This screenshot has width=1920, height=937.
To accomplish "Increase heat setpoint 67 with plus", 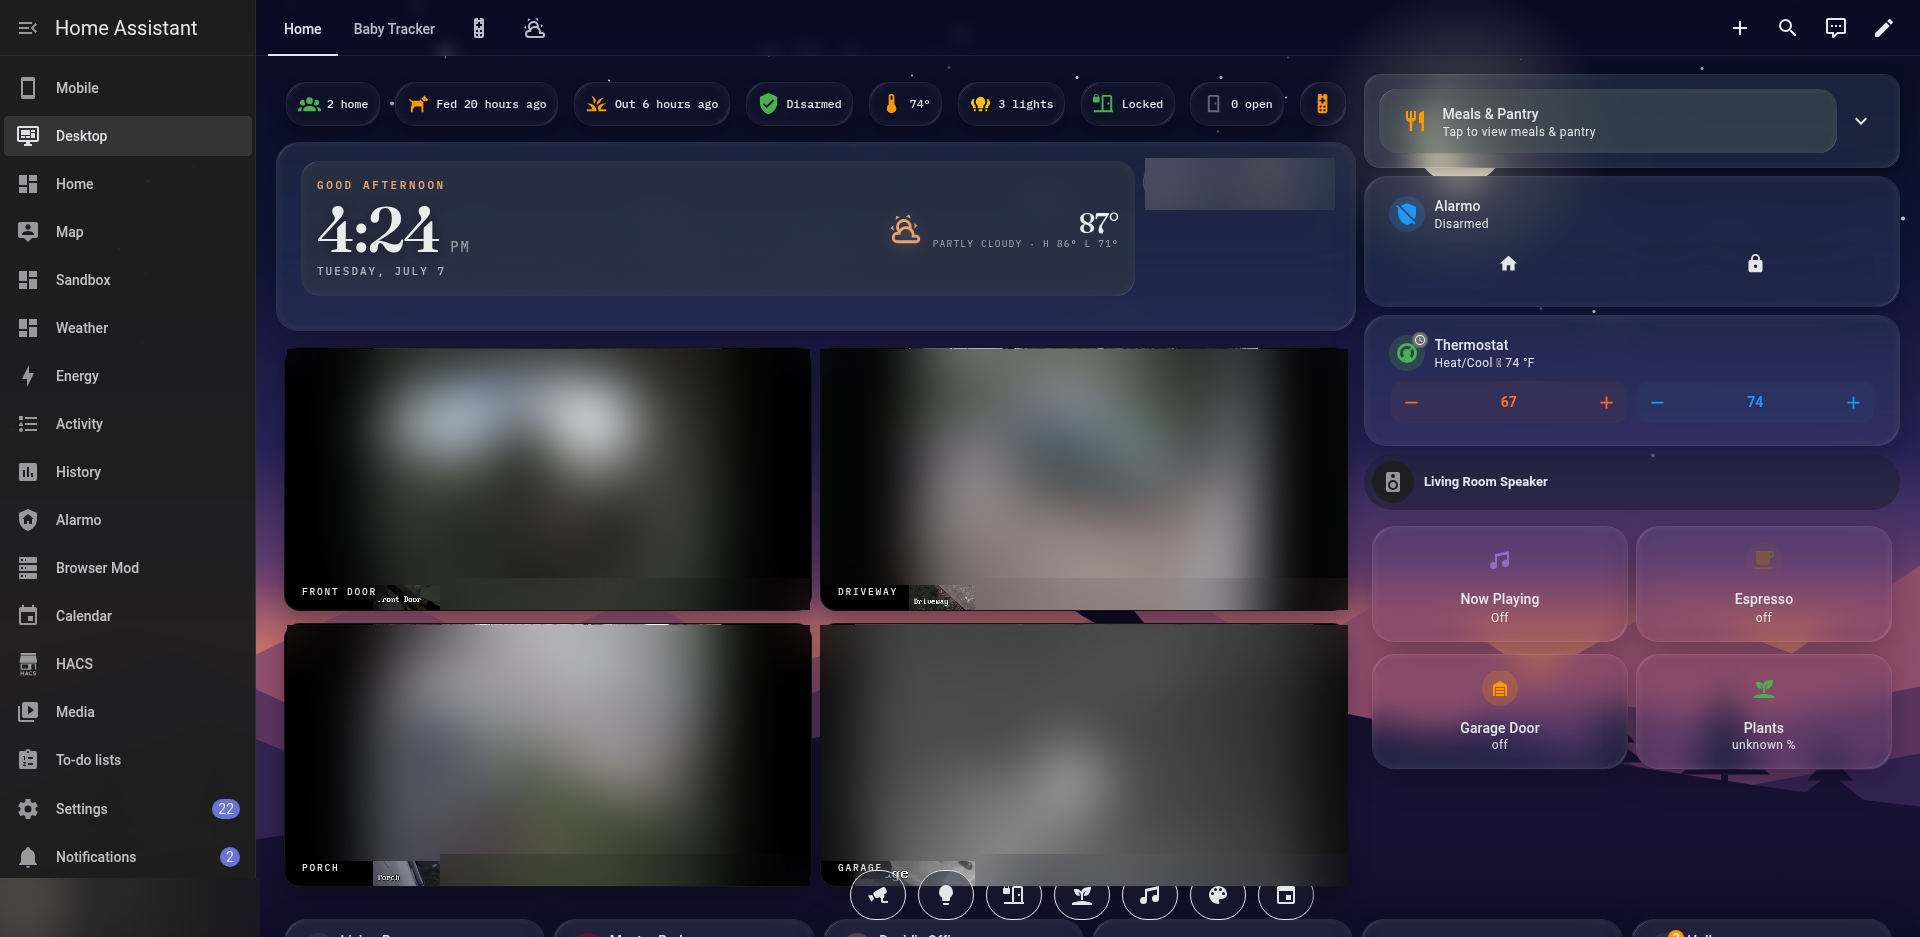I will click(x=1606, y=402).
